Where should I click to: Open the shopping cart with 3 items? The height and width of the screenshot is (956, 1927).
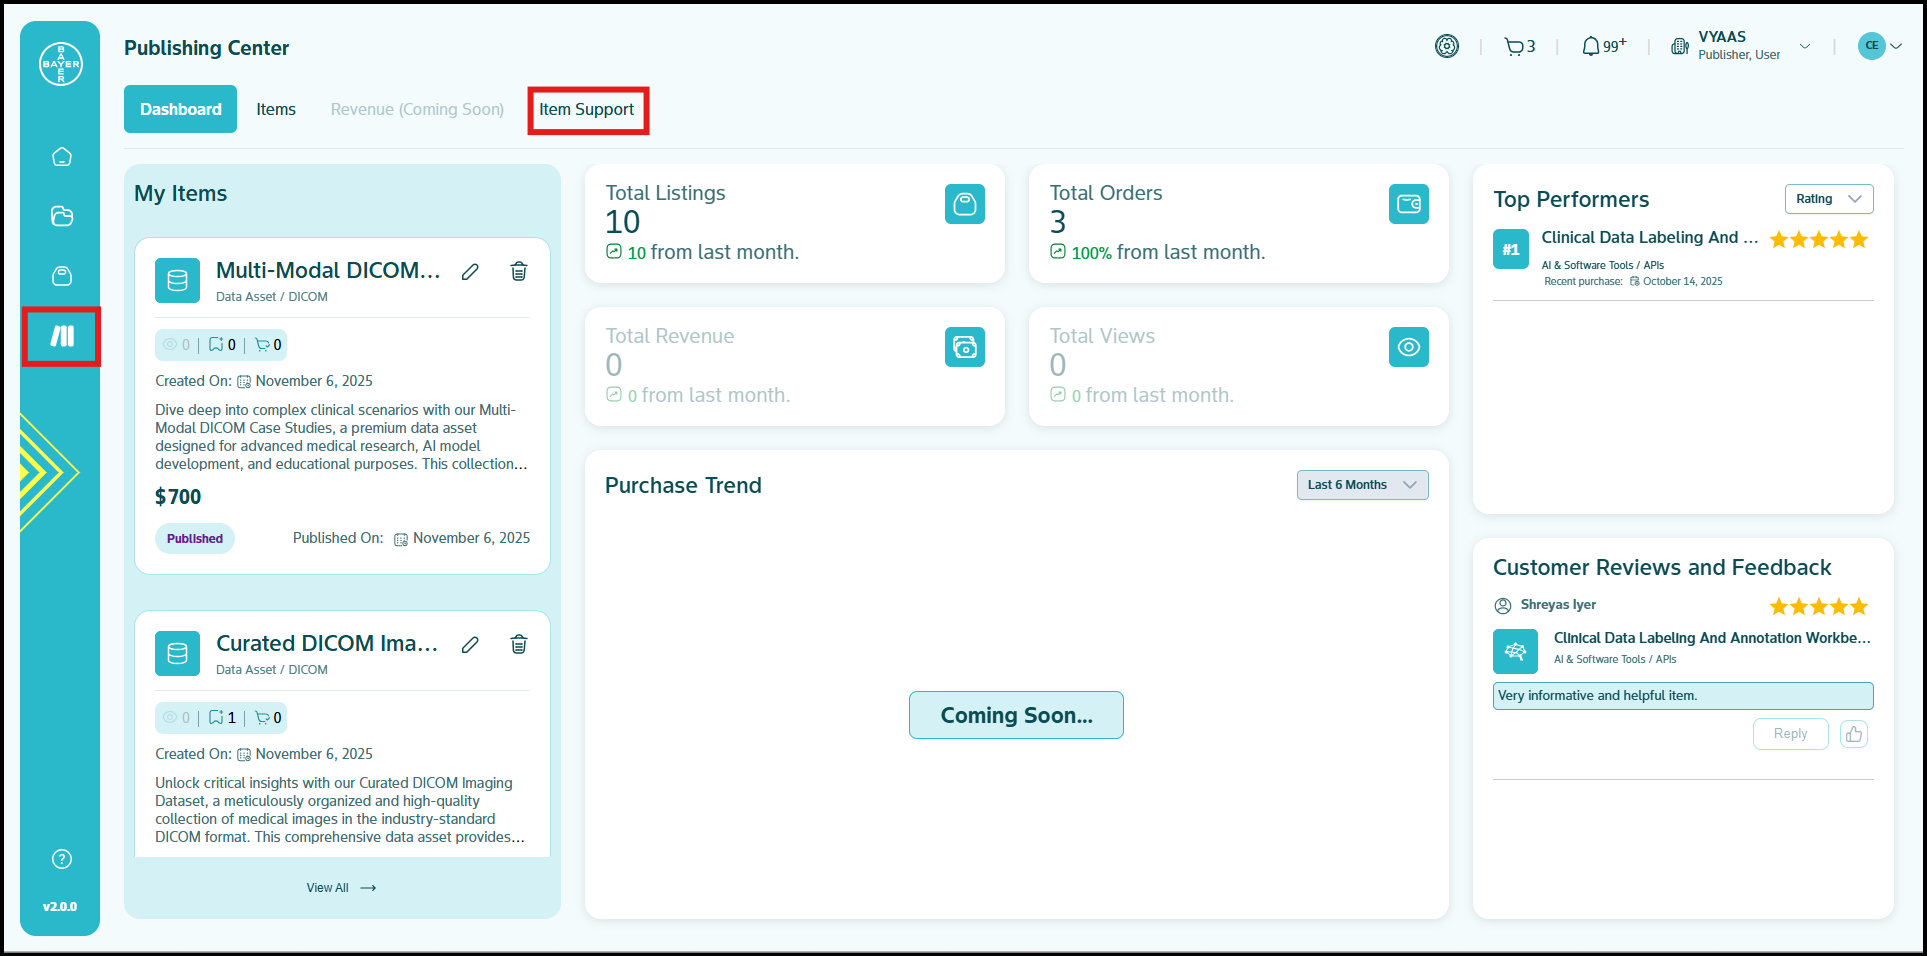(x=1519, y=46)
